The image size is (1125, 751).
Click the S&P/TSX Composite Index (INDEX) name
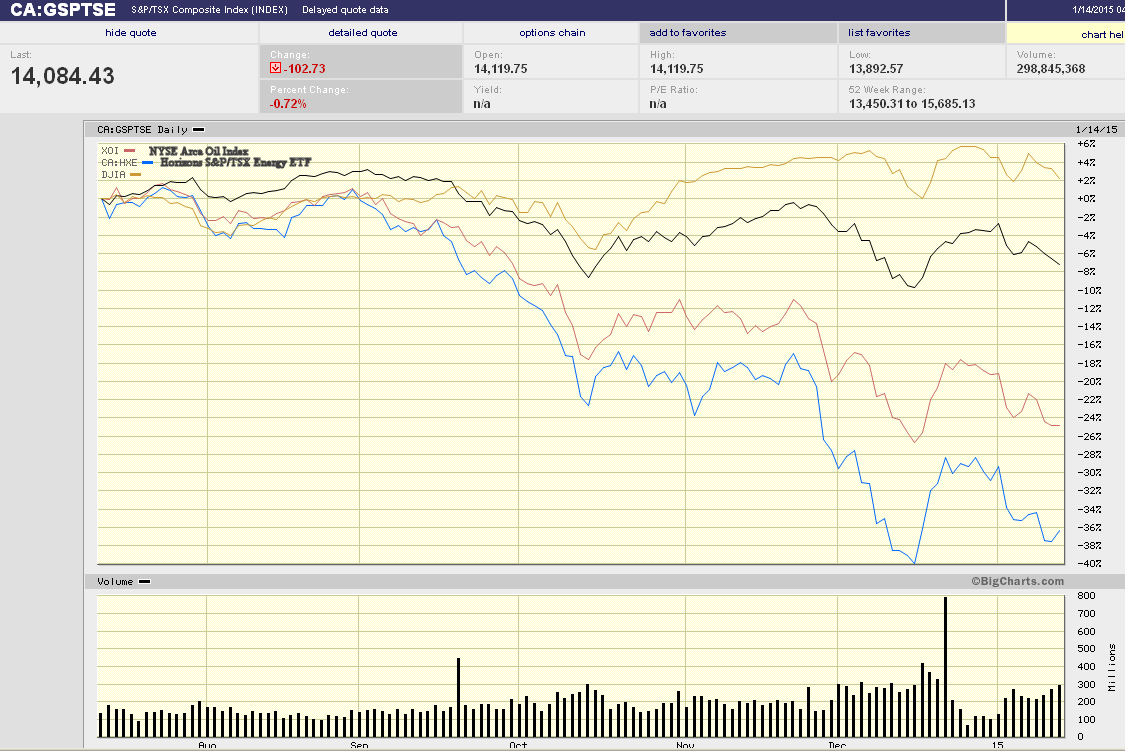[x=210, y=10]
